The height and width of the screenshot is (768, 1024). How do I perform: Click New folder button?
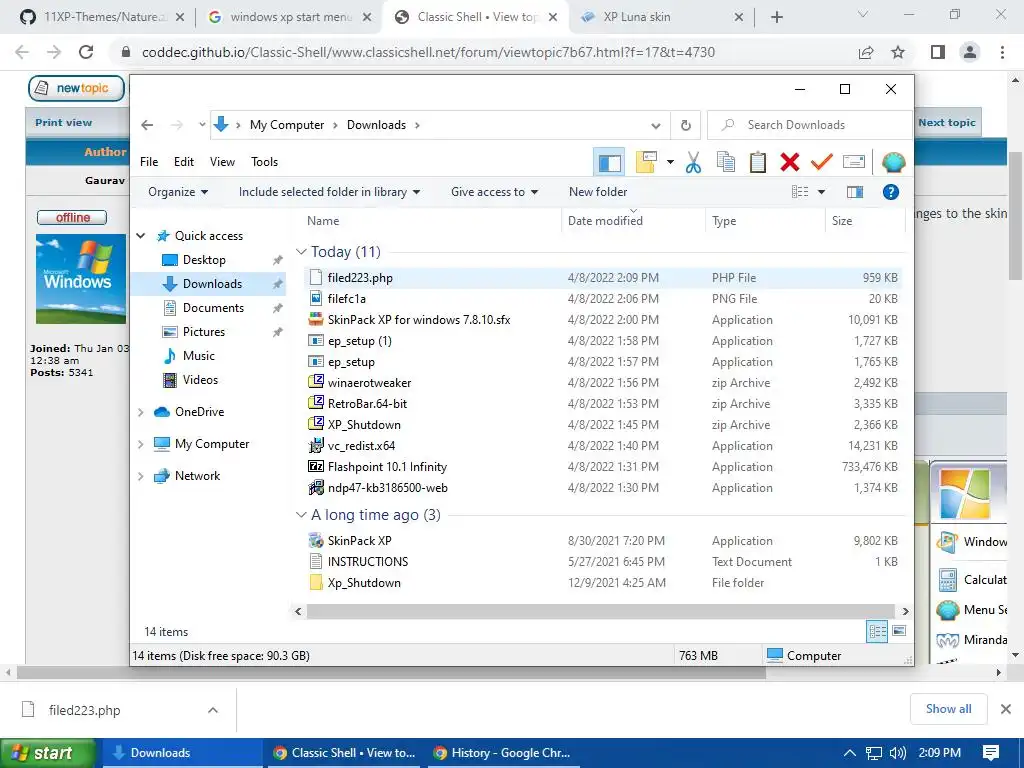(598, 192)
